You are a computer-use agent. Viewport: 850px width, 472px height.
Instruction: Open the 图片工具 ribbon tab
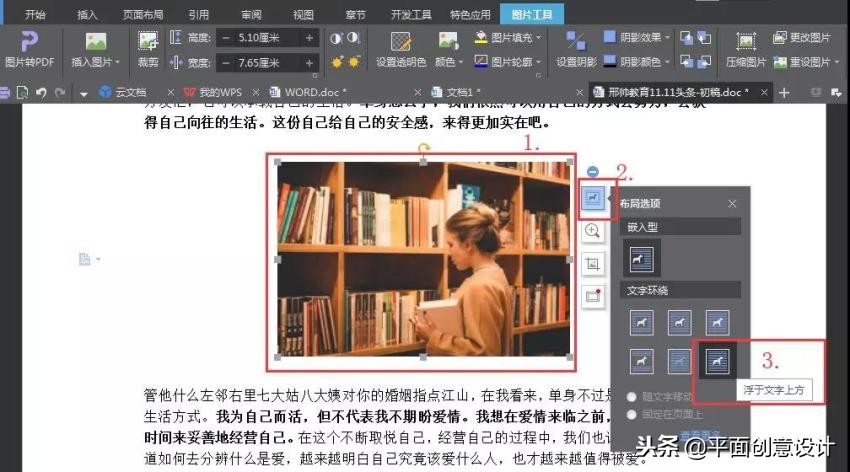tap(532, 15)
